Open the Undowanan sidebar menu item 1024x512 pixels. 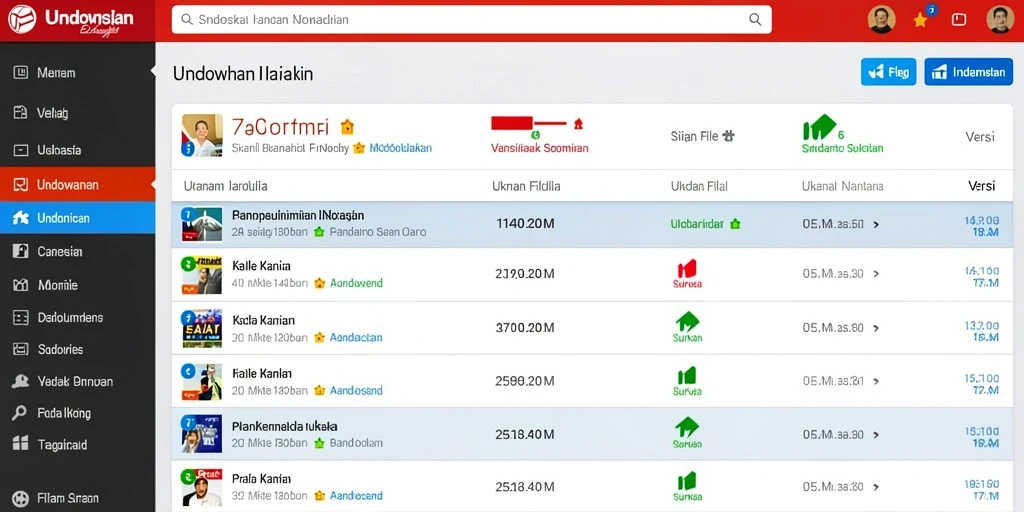[78, 185]
